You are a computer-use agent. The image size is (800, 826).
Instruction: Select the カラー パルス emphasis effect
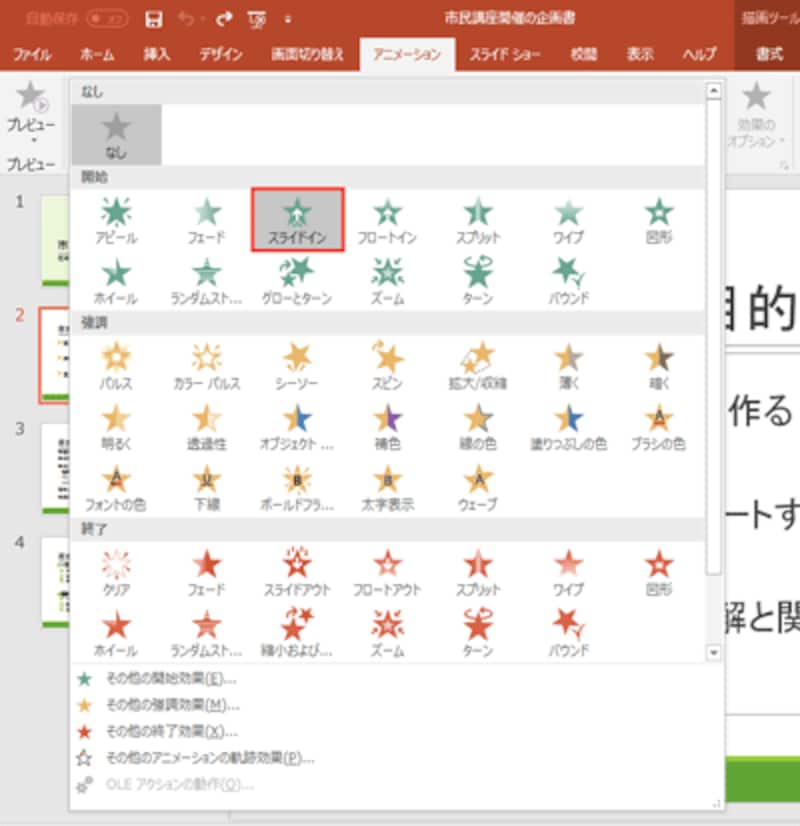pos(206,366)
